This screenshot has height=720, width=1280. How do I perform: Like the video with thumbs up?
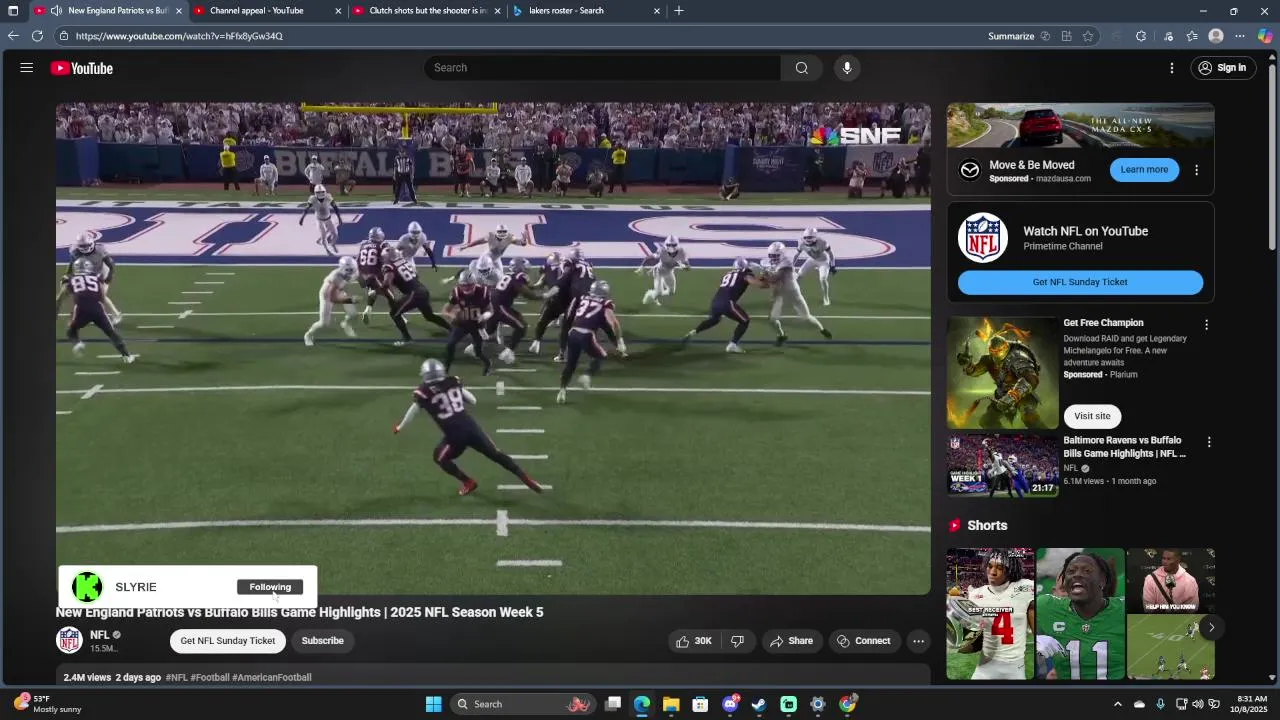pos(693,641)
